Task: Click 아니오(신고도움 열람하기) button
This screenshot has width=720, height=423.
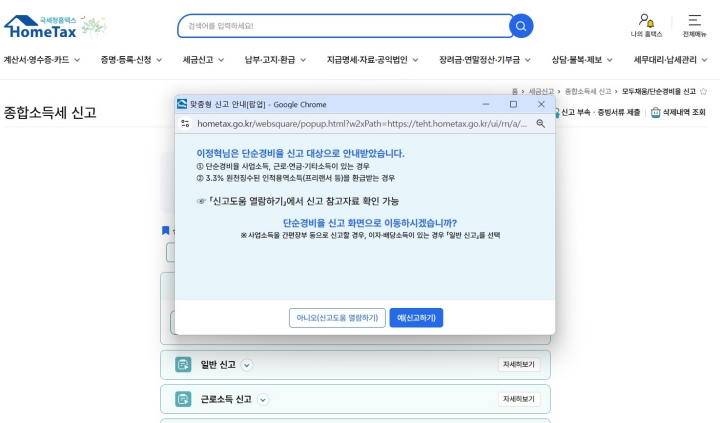Action: (x=337, y=318)
